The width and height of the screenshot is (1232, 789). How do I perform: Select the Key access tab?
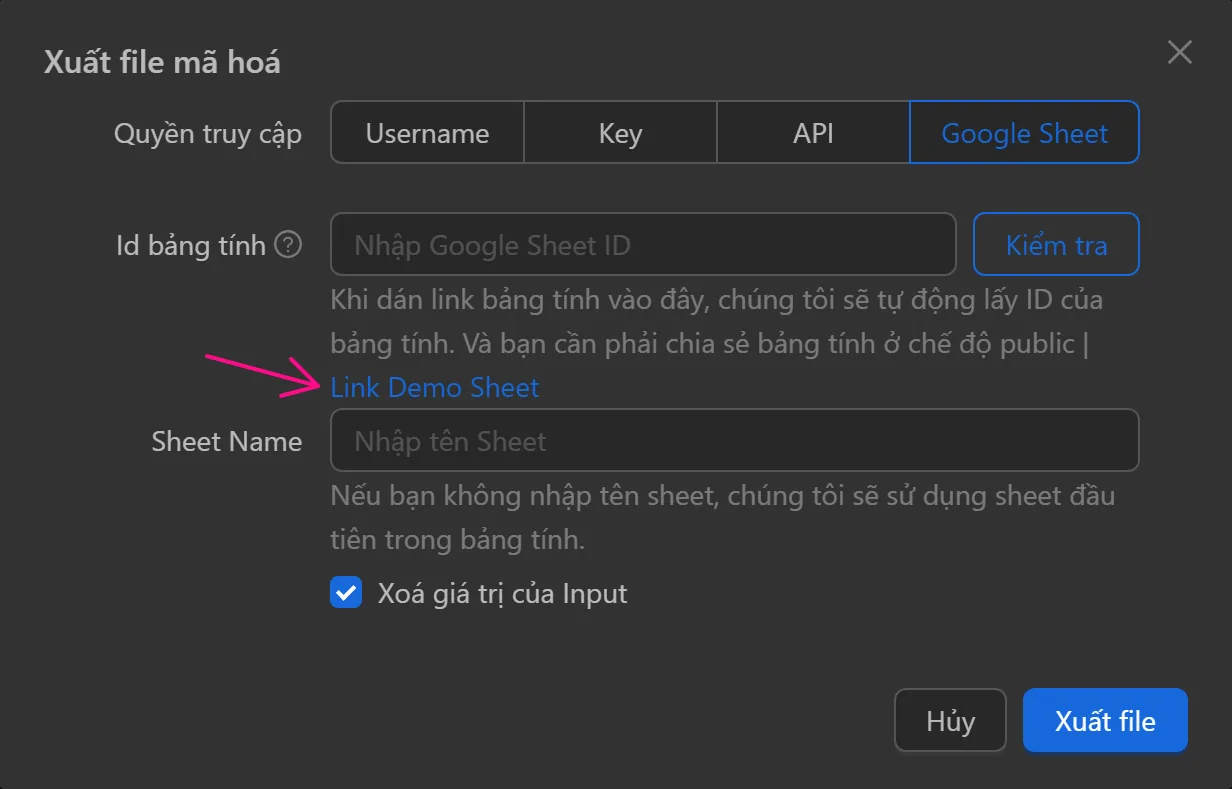[620, 132]
